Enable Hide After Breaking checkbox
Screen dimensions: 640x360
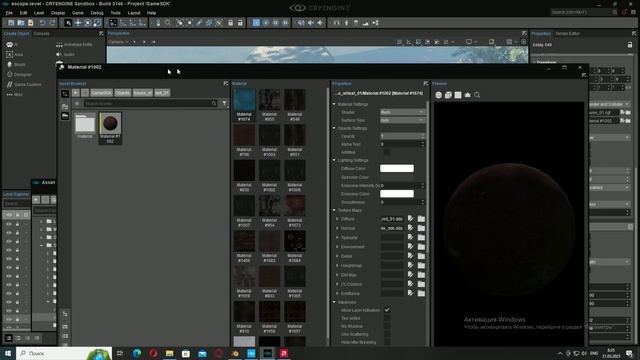[387, 342]
